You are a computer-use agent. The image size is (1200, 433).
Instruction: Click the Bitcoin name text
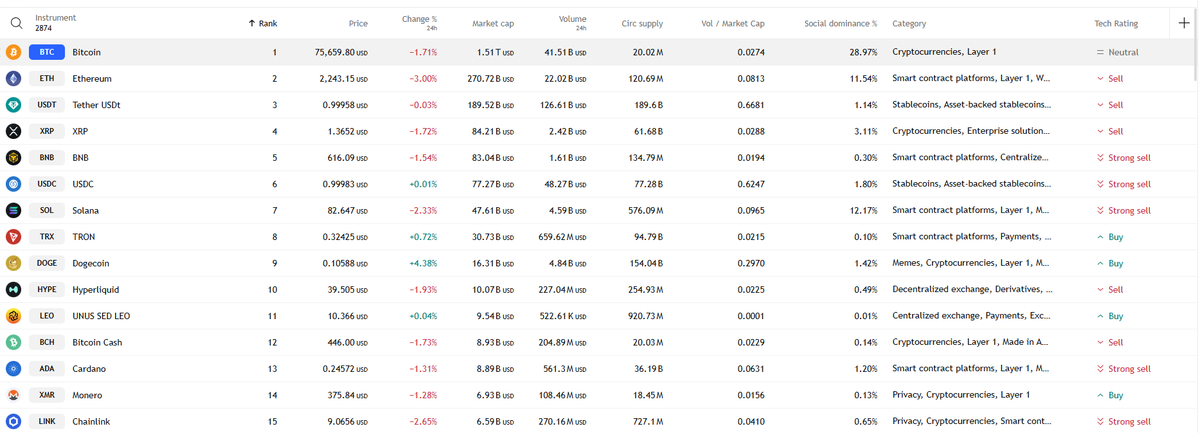pos(86,52)
